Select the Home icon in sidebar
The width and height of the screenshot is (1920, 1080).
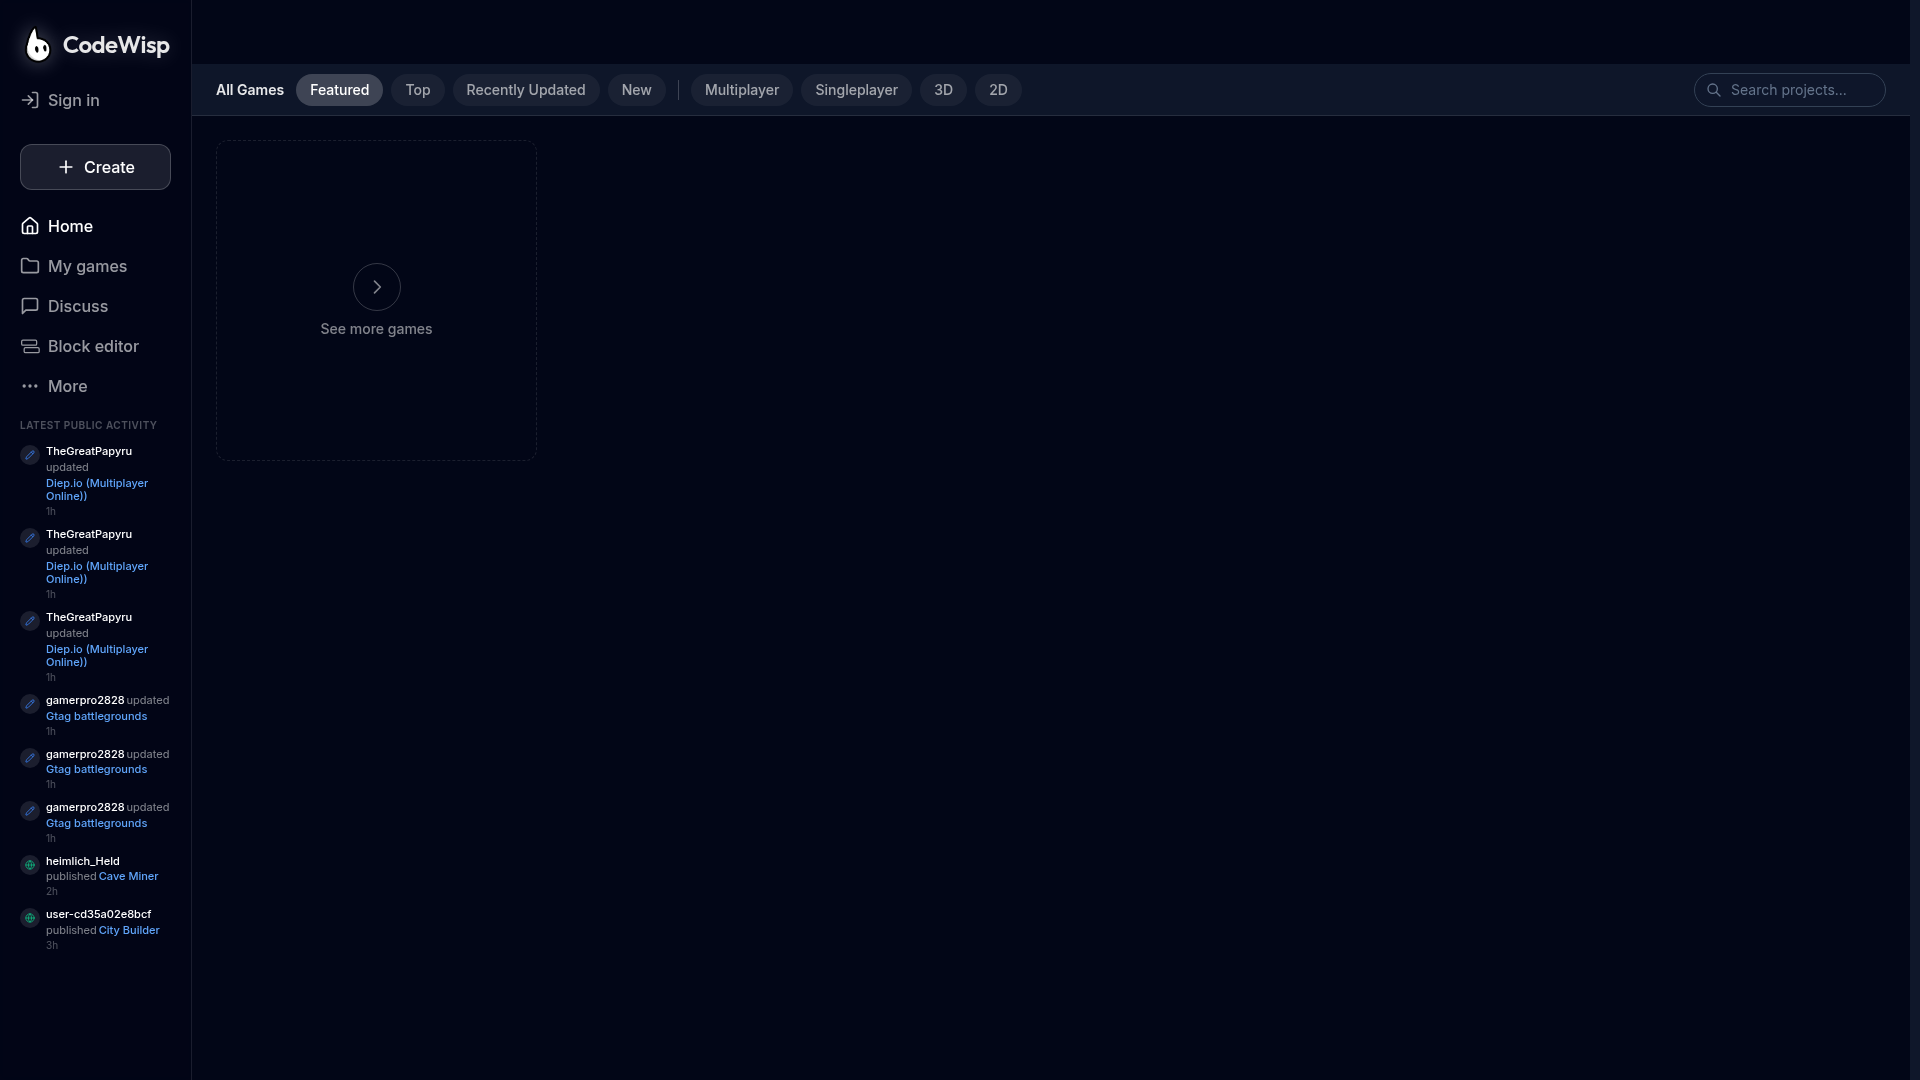(29, 226)
